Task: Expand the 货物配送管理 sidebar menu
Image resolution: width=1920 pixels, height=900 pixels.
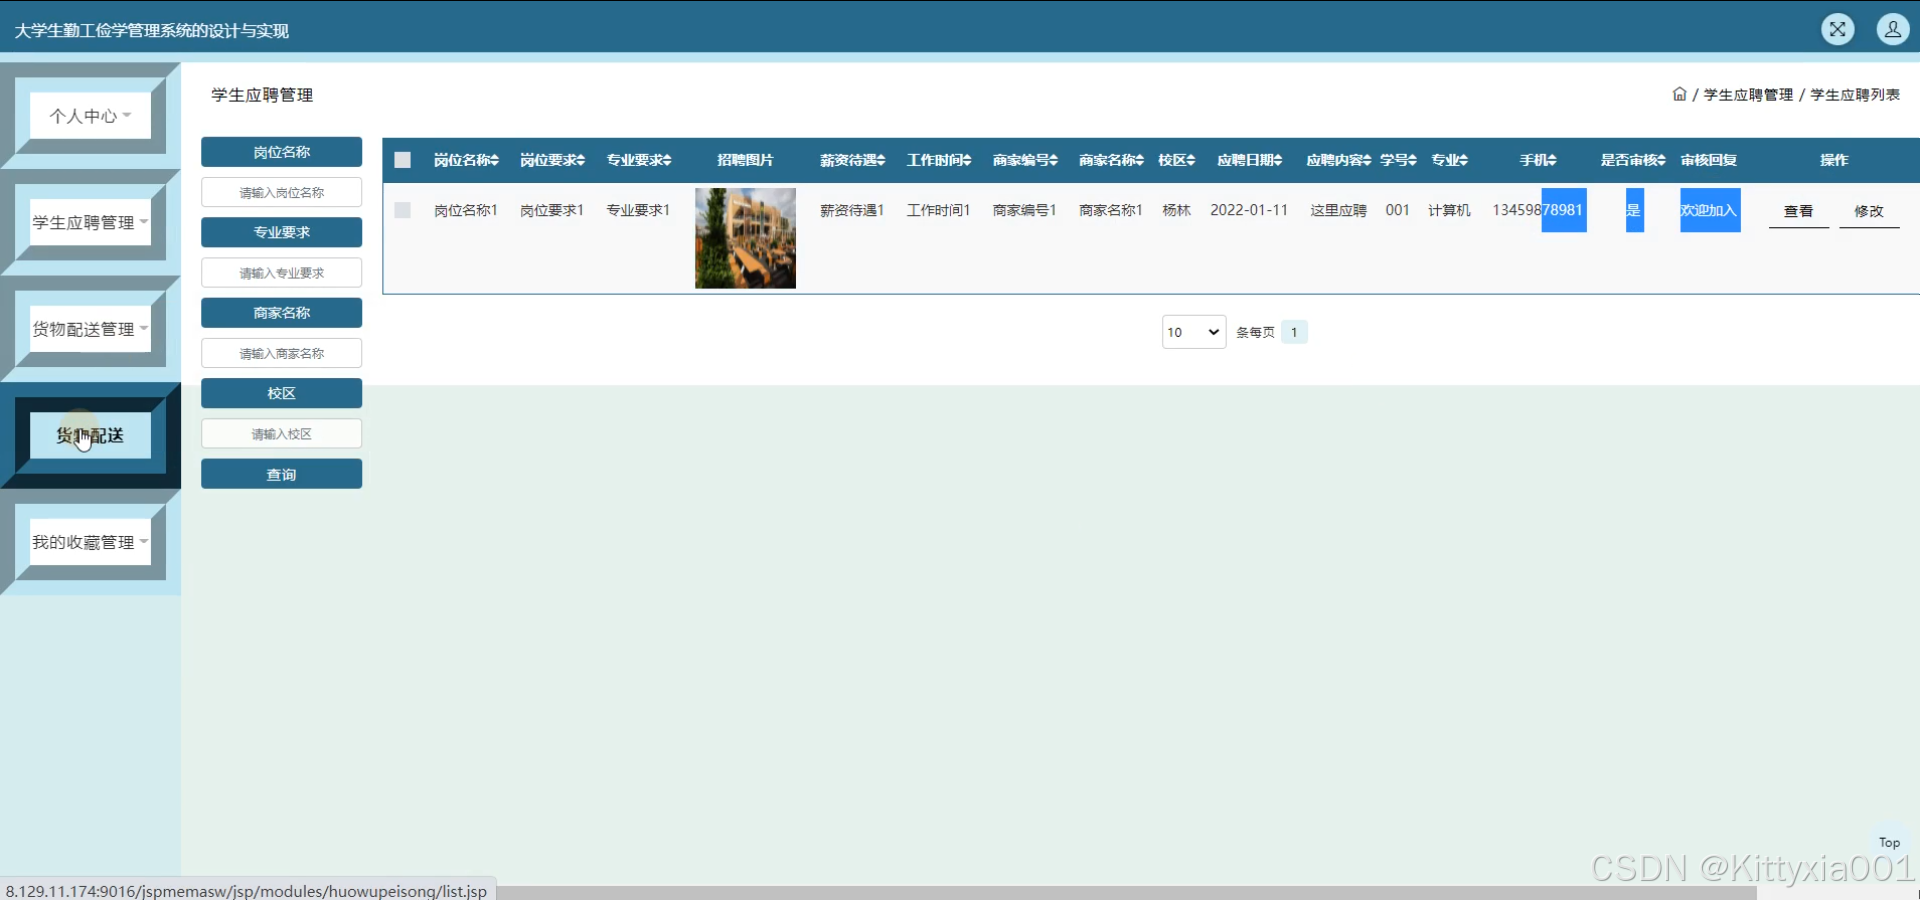Action: 90,329
